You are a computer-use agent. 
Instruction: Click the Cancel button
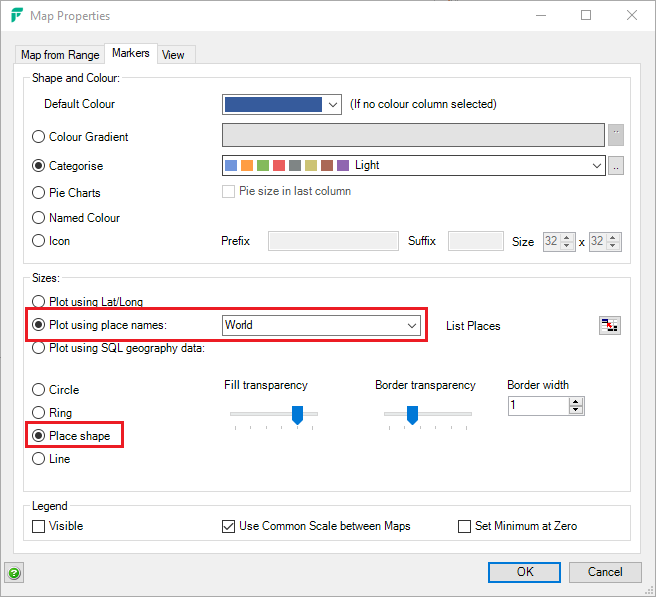click(x=605, y=572)
